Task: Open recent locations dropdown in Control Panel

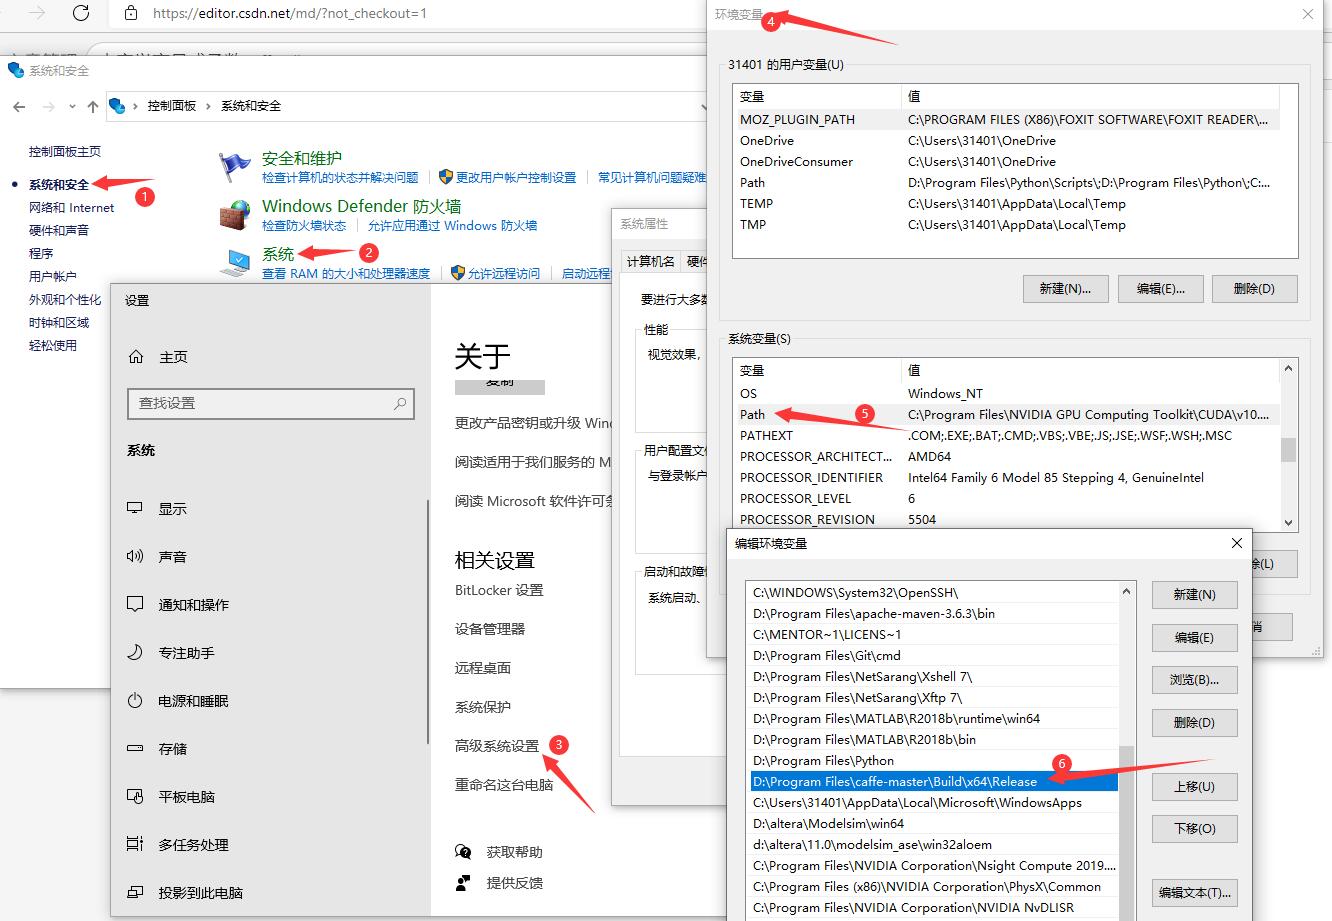Action: point(72,106)
